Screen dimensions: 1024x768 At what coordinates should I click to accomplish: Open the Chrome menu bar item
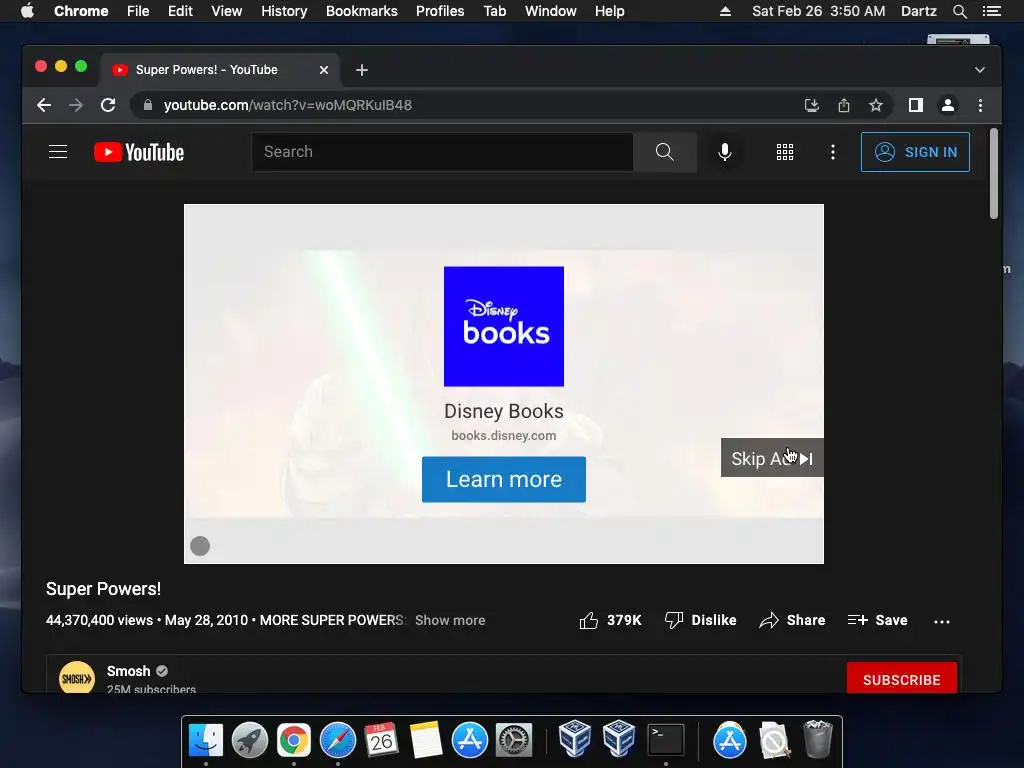click(x=81, y=11)
